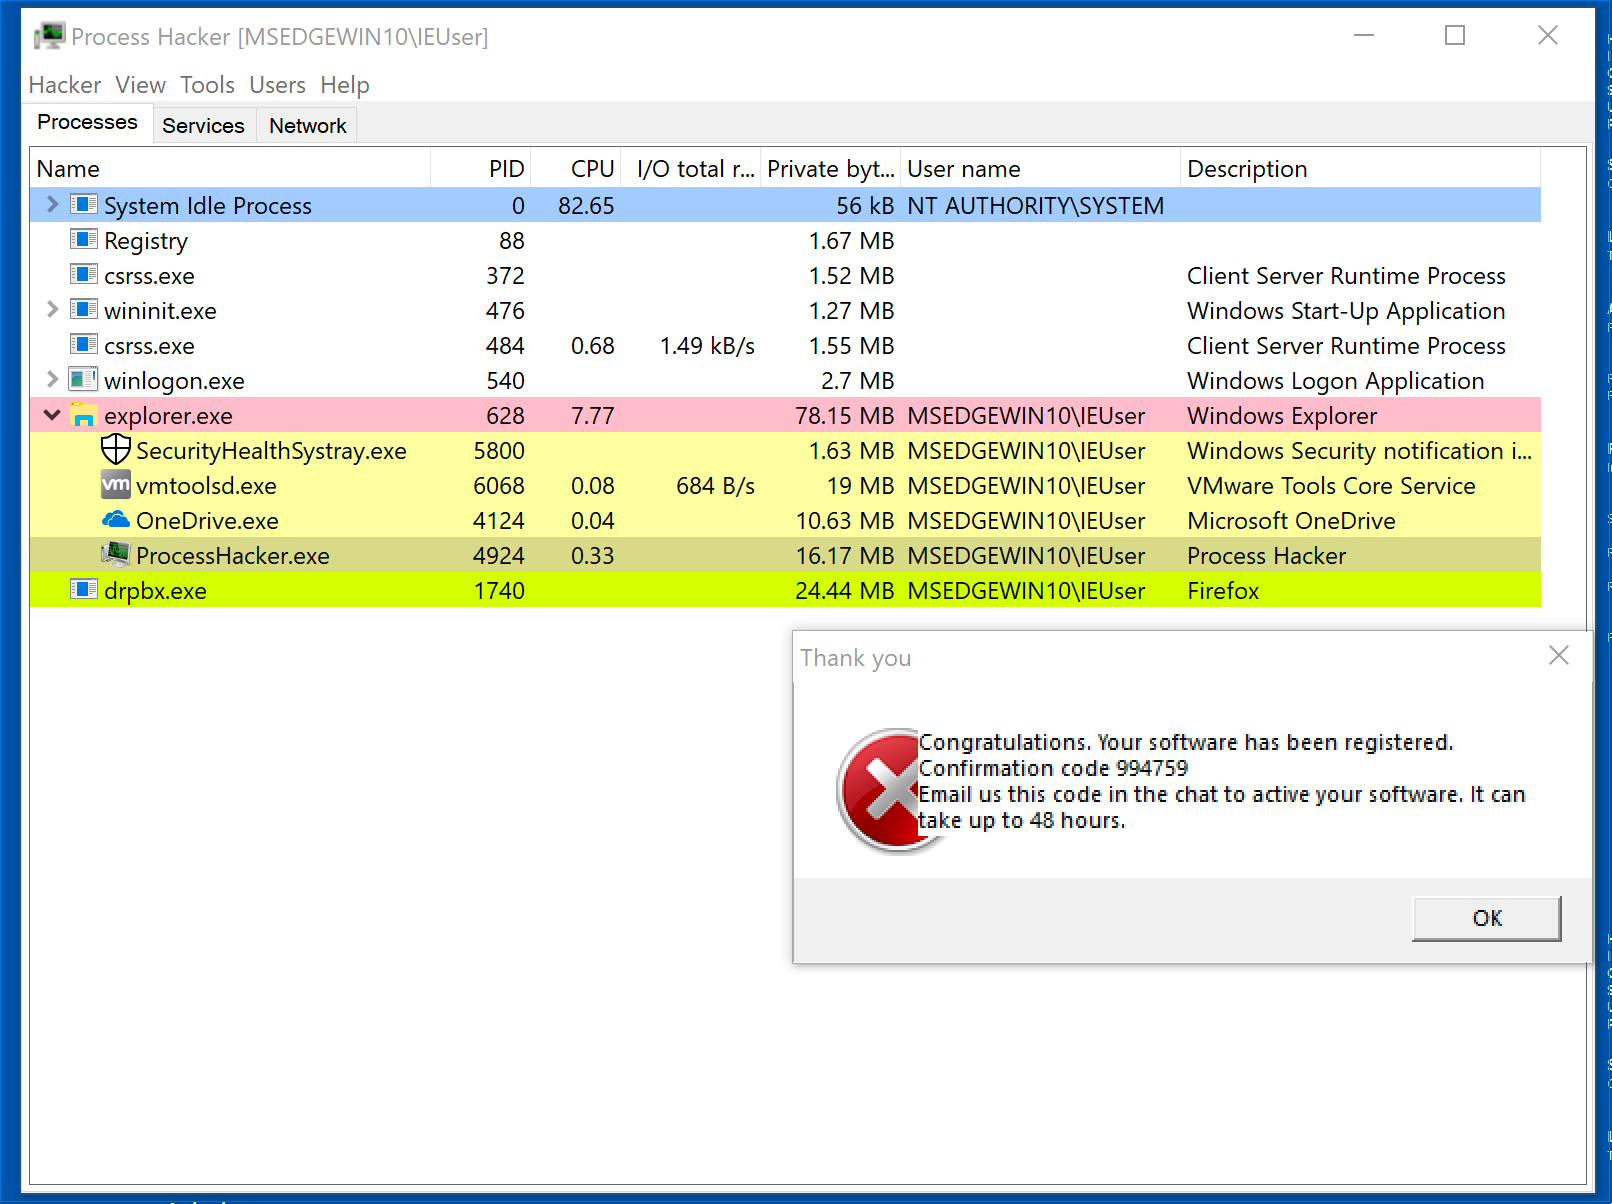Click PID value 1740
Viewport: 1612px width, 1204px height.
[x=499, y=591]
